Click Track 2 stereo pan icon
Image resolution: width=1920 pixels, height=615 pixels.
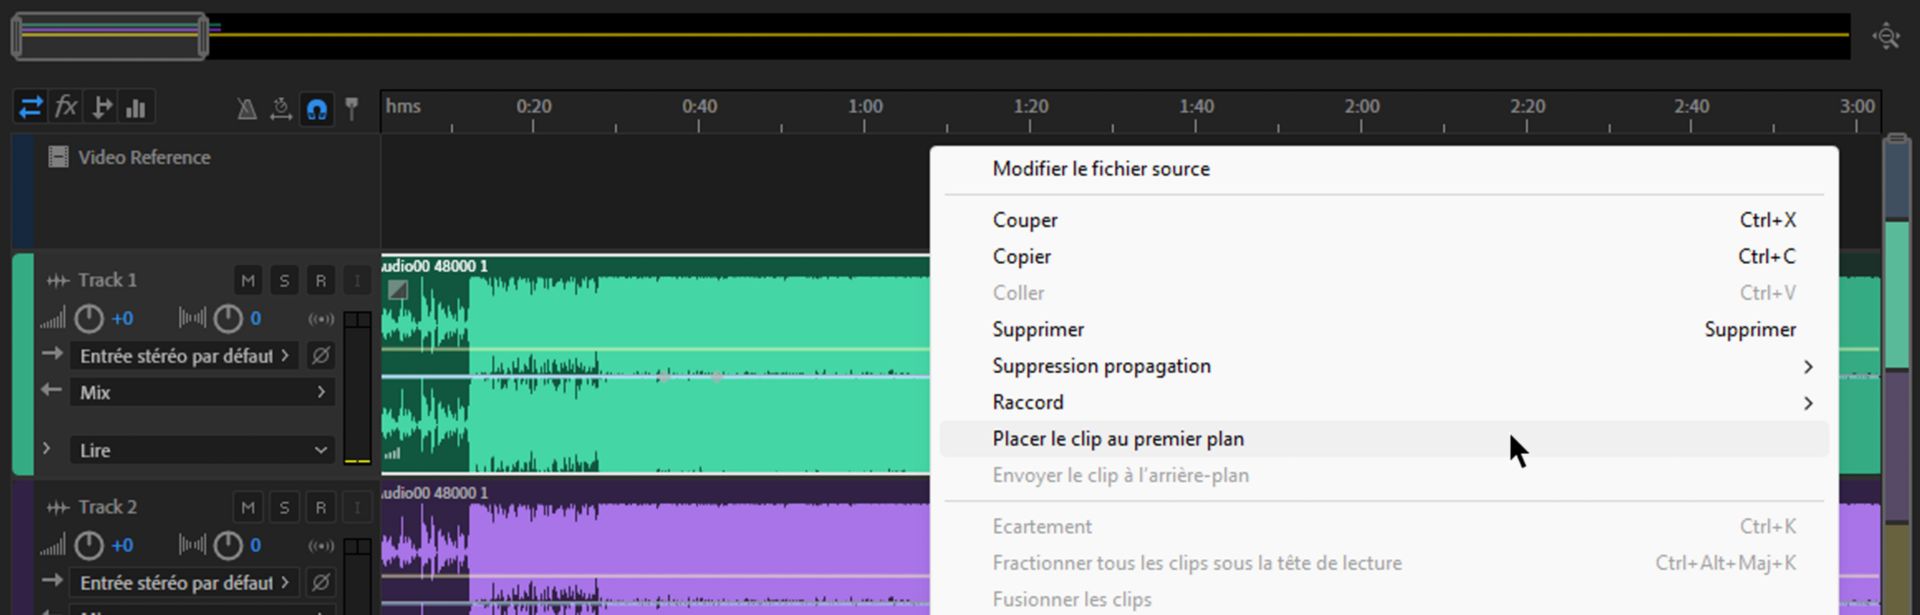pyautogui.click(x=192, y=546)
